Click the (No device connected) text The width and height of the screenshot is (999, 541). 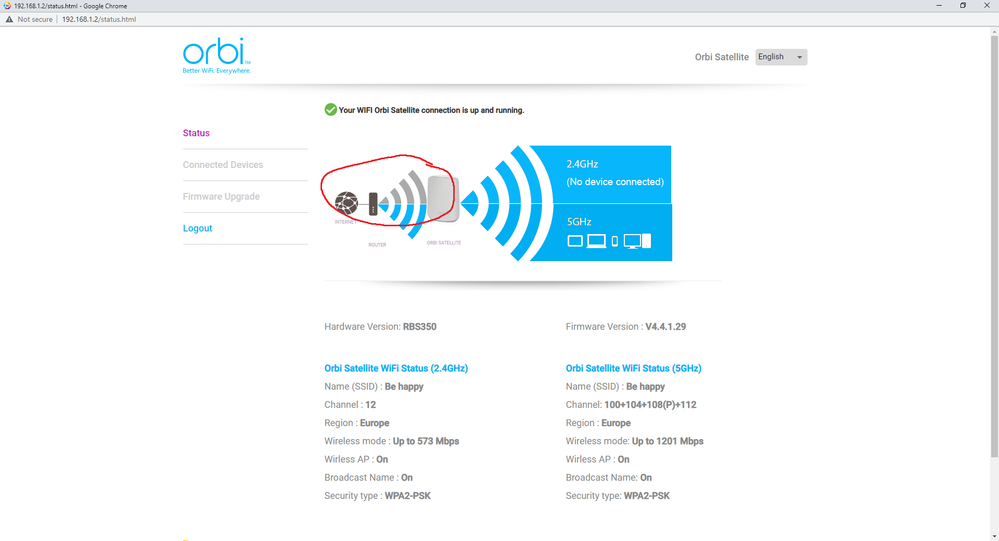(x=615, y=182)
